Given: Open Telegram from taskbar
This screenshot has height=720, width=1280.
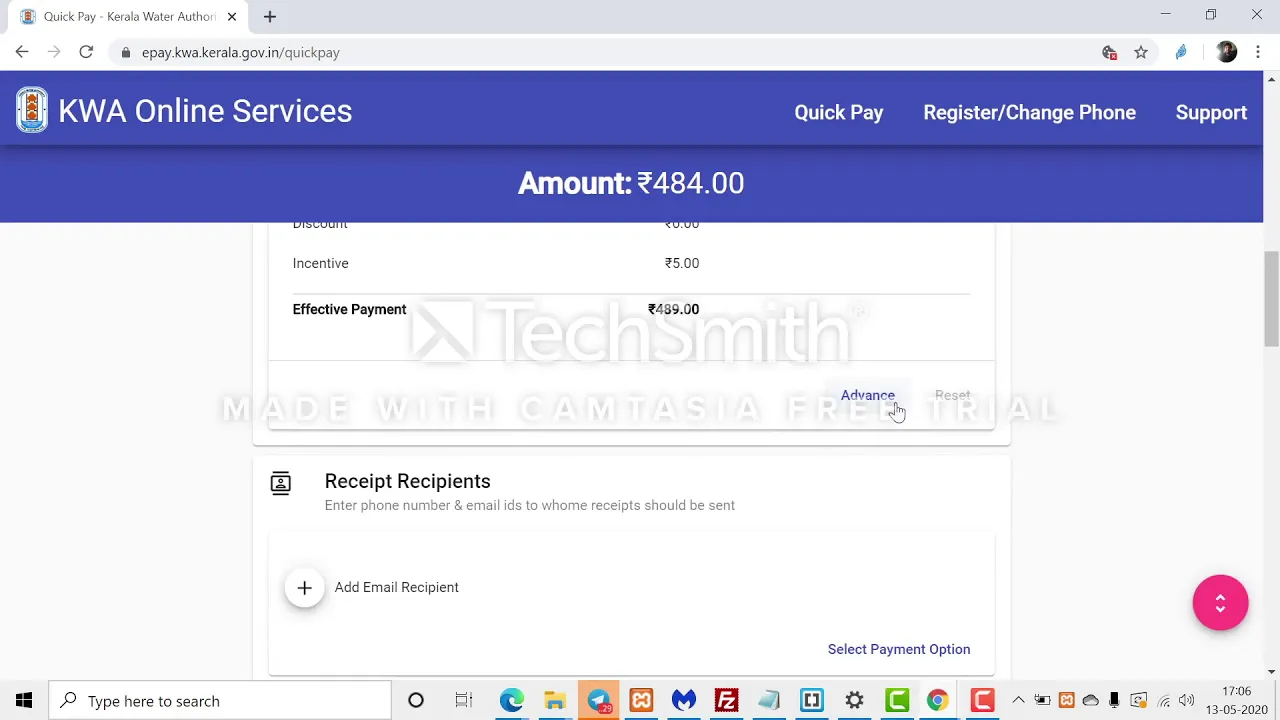Looking at the screenshot, I should coord(598,701).
